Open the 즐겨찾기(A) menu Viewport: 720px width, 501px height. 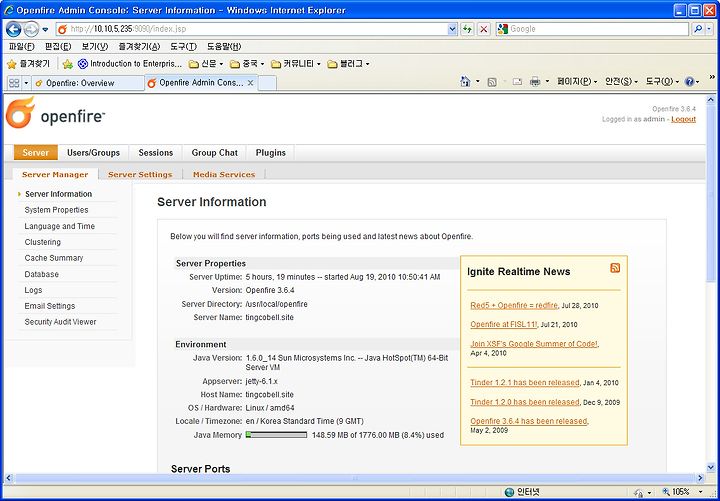coord(139,46)
